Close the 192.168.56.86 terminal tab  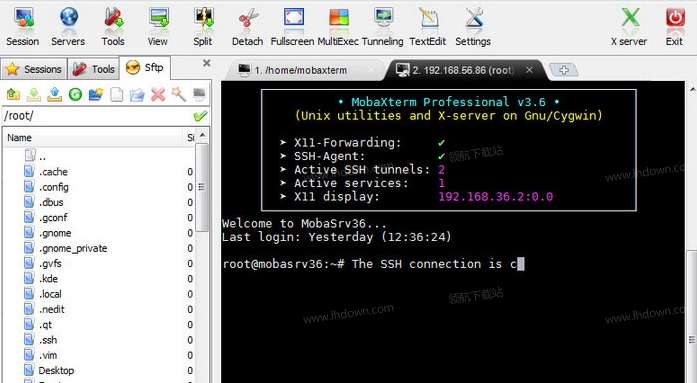(x=529, y=69)
